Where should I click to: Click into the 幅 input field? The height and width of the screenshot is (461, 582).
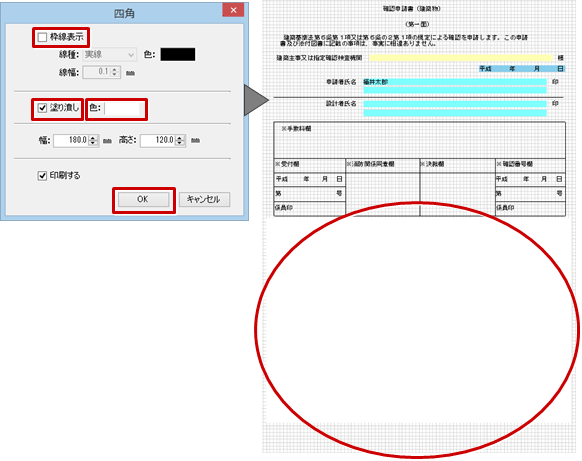(x=71, y=141)
